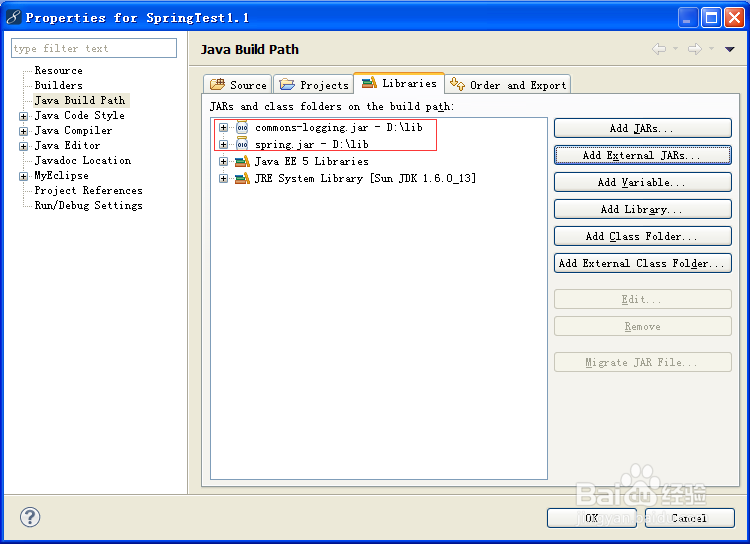Expand the Java EE 5 Libraries node

(223, 161)
